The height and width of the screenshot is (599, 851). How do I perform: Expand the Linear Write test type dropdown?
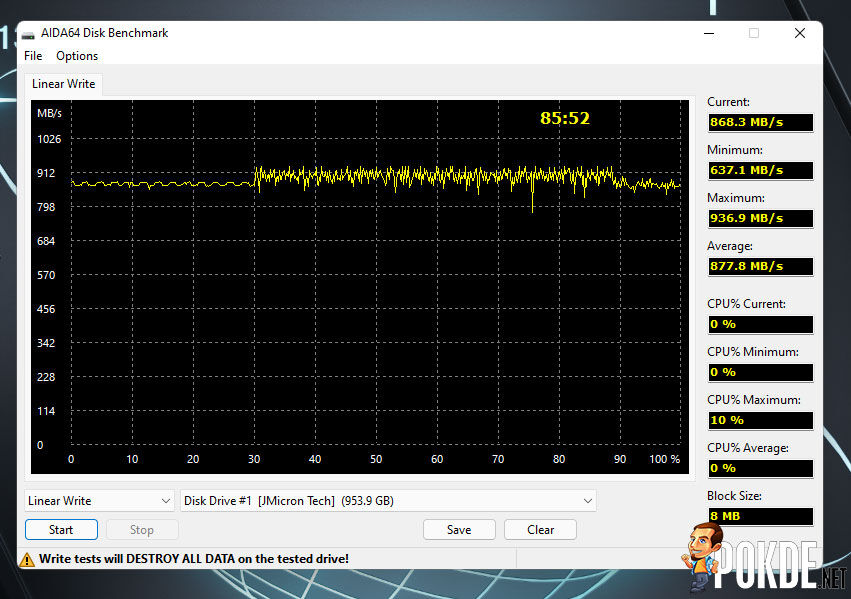99,501
